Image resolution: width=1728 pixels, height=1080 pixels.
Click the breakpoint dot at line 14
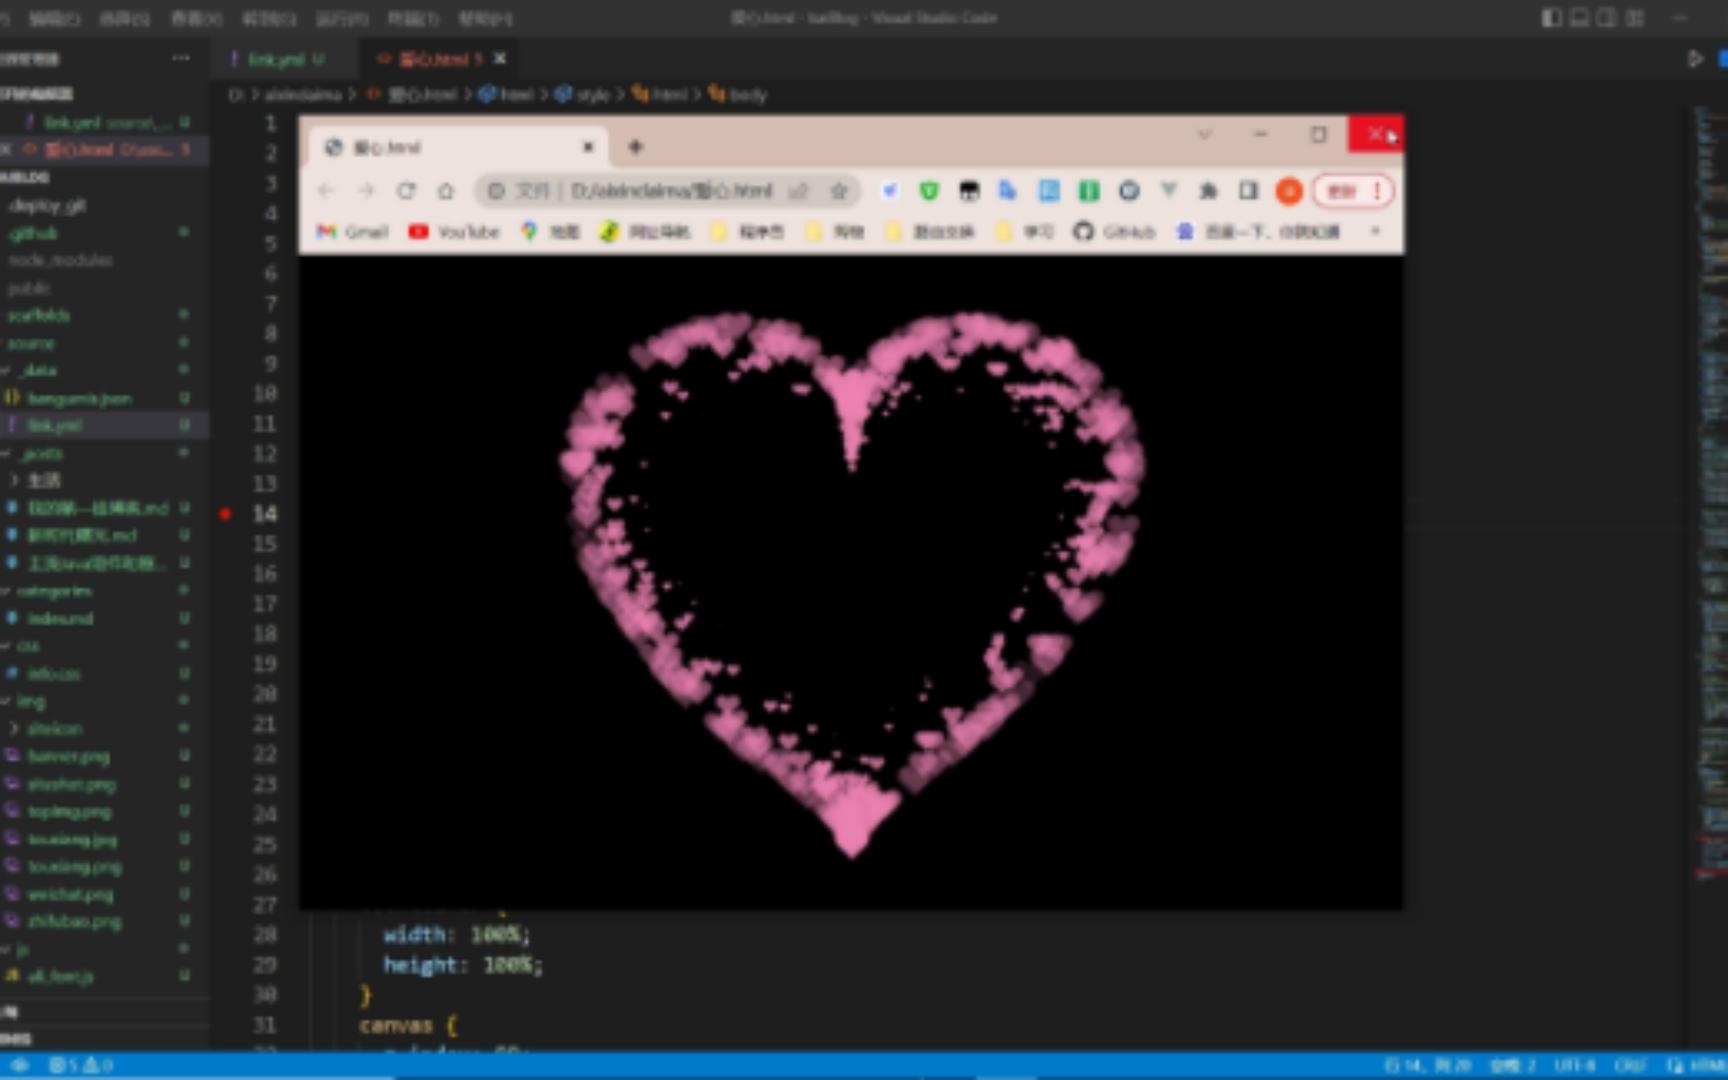click(226, 514)
